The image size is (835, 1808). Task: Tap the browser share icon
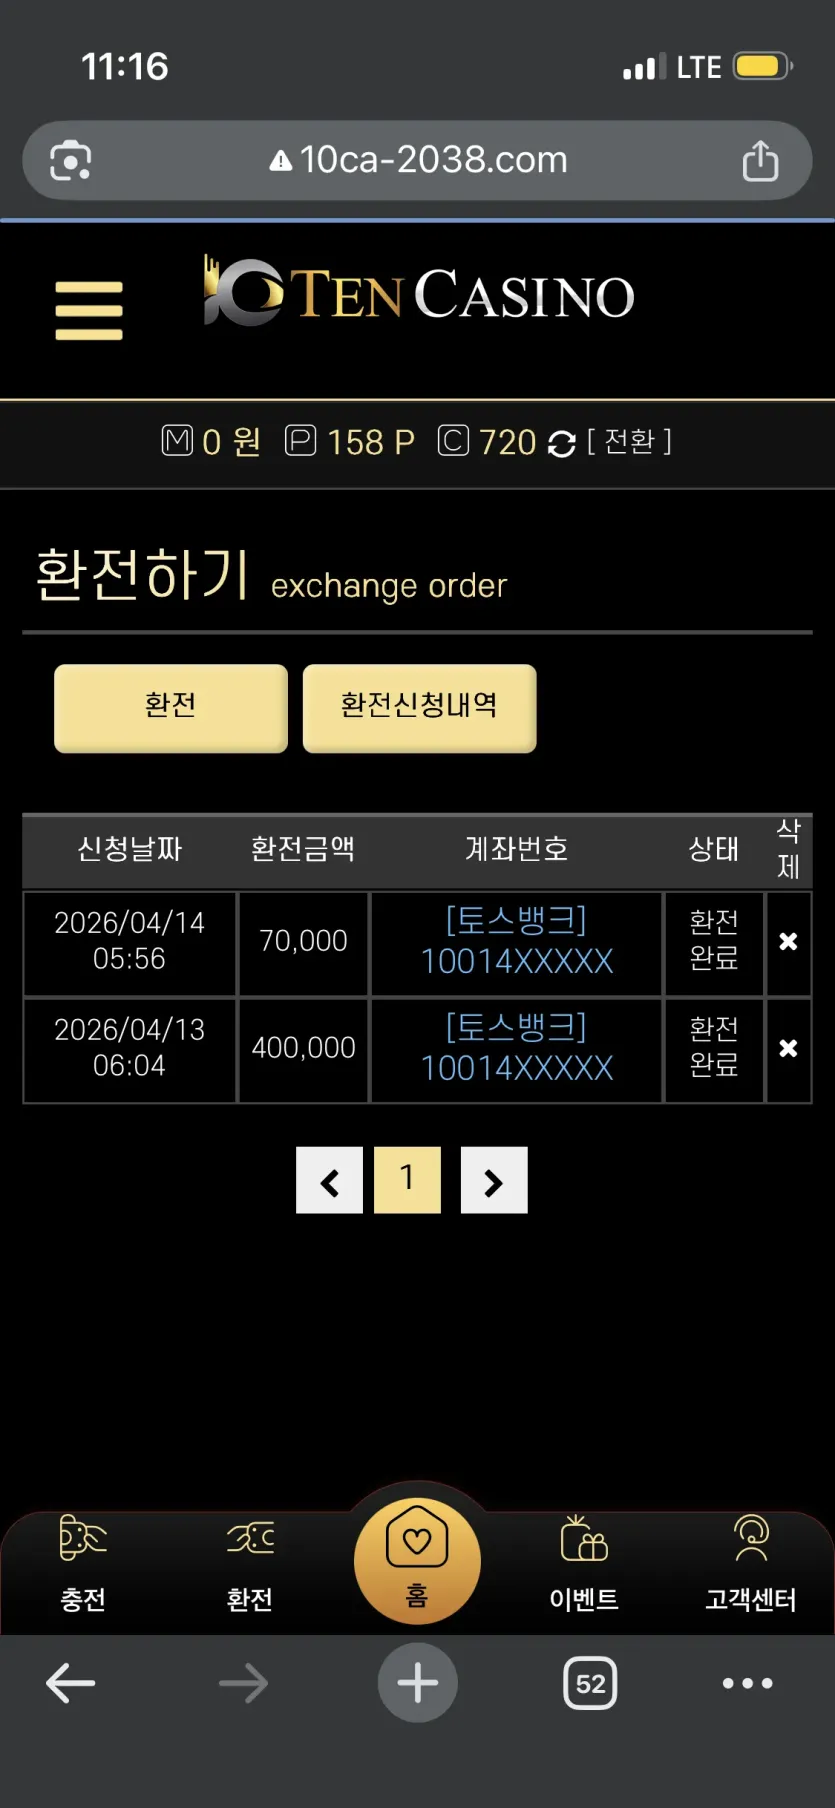(761, 161)
